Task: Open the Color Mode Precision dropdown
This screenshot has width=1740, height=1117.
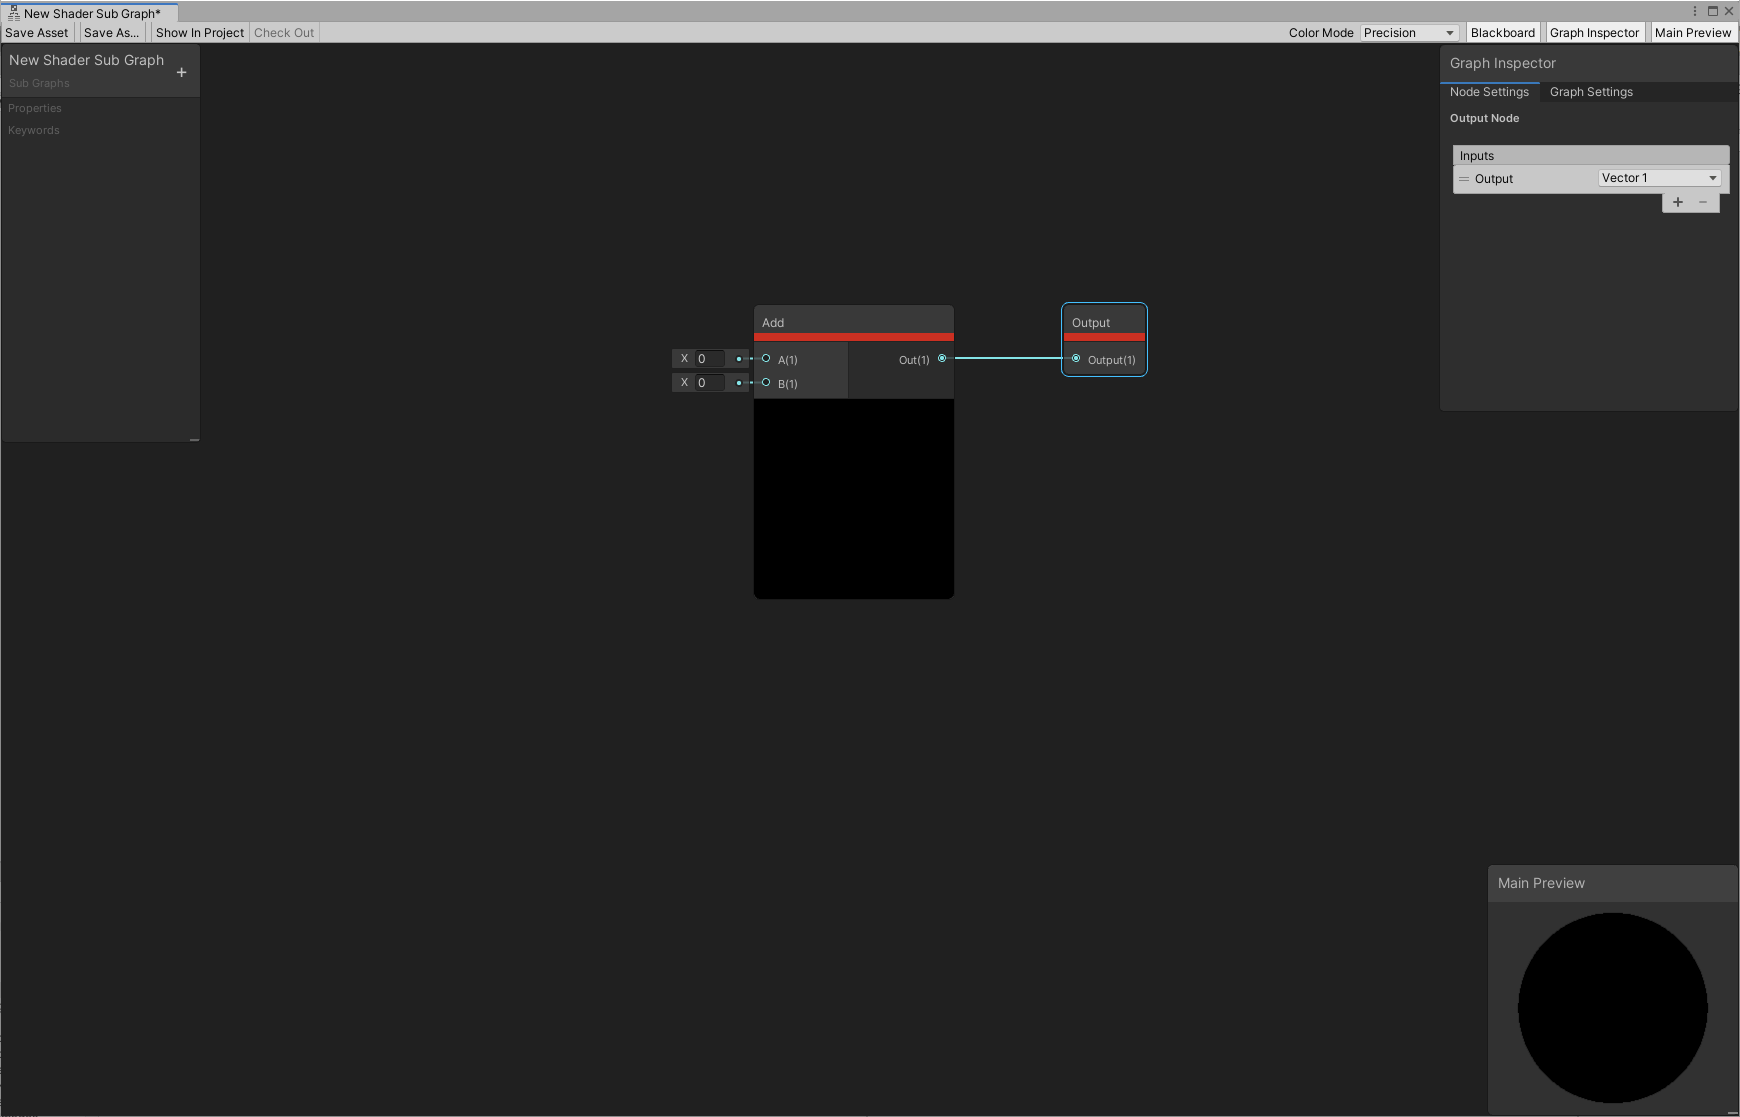Action: click(1408, 33)
